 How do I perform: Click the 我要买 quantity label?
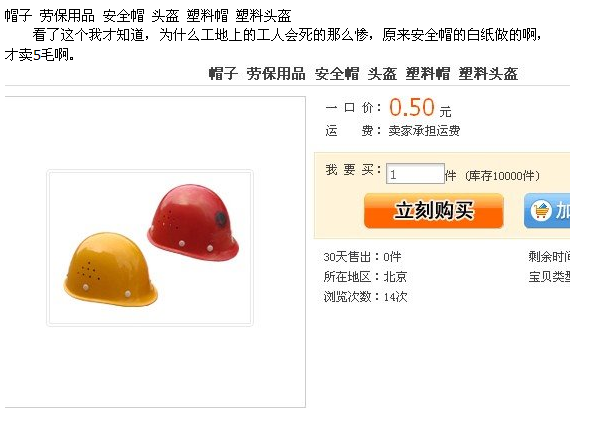click(353, 170)
